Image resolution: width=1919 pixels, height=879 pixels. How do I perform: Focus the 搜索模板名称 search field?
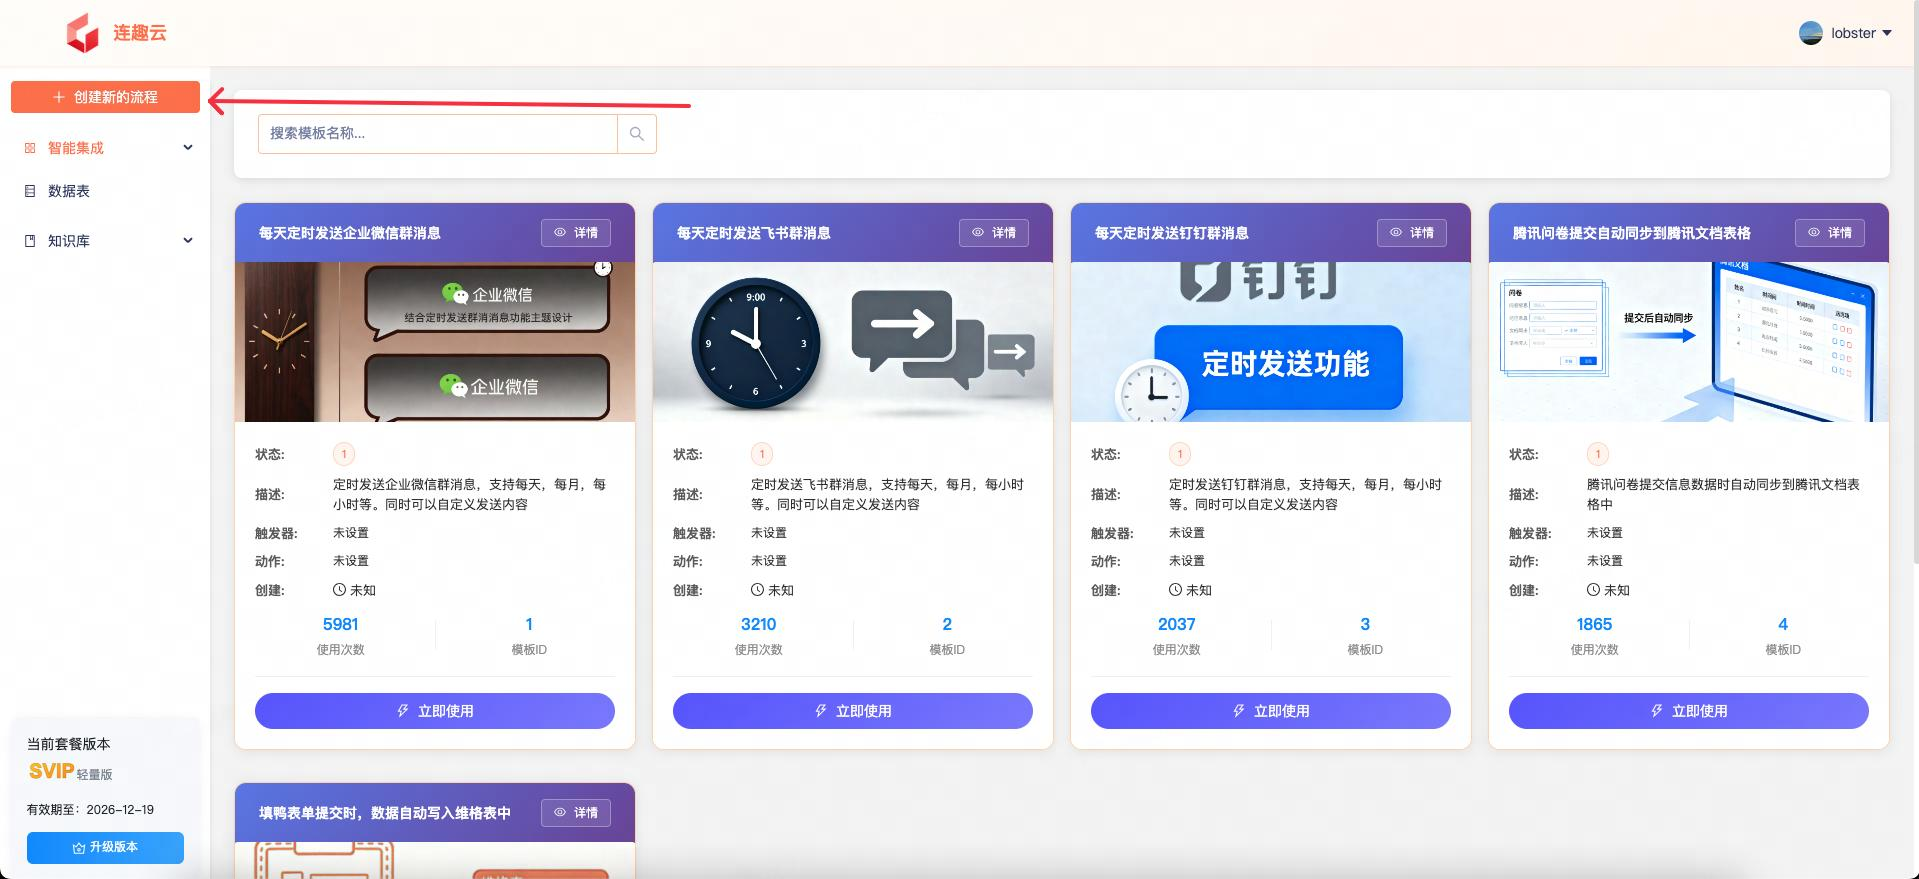click(438, 134)
